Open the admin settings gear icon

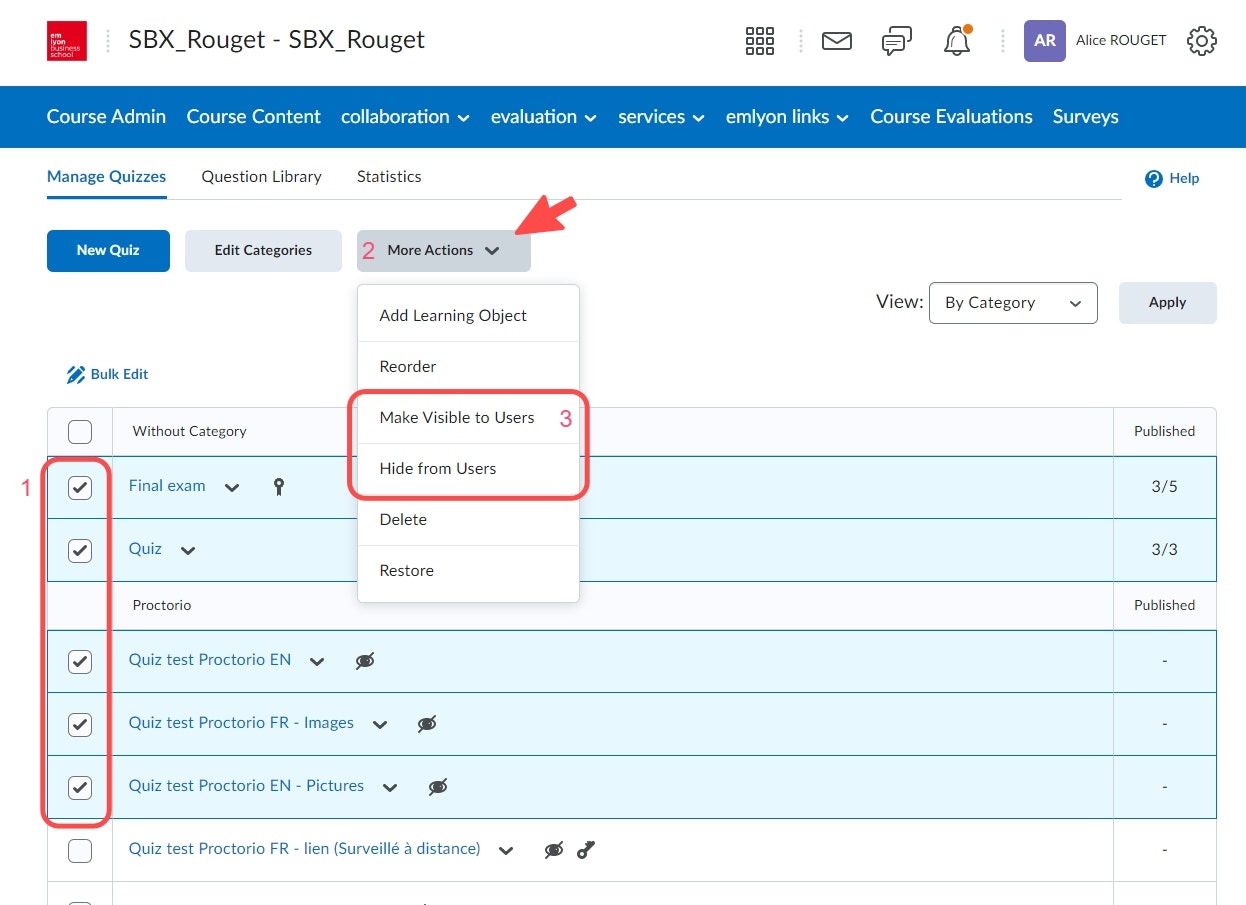1201,41
